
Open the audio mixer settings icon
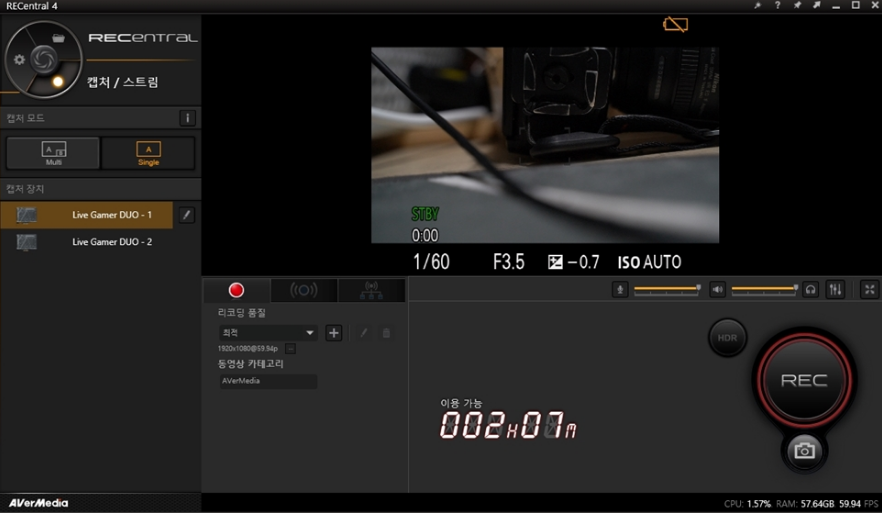click(835, 290)
